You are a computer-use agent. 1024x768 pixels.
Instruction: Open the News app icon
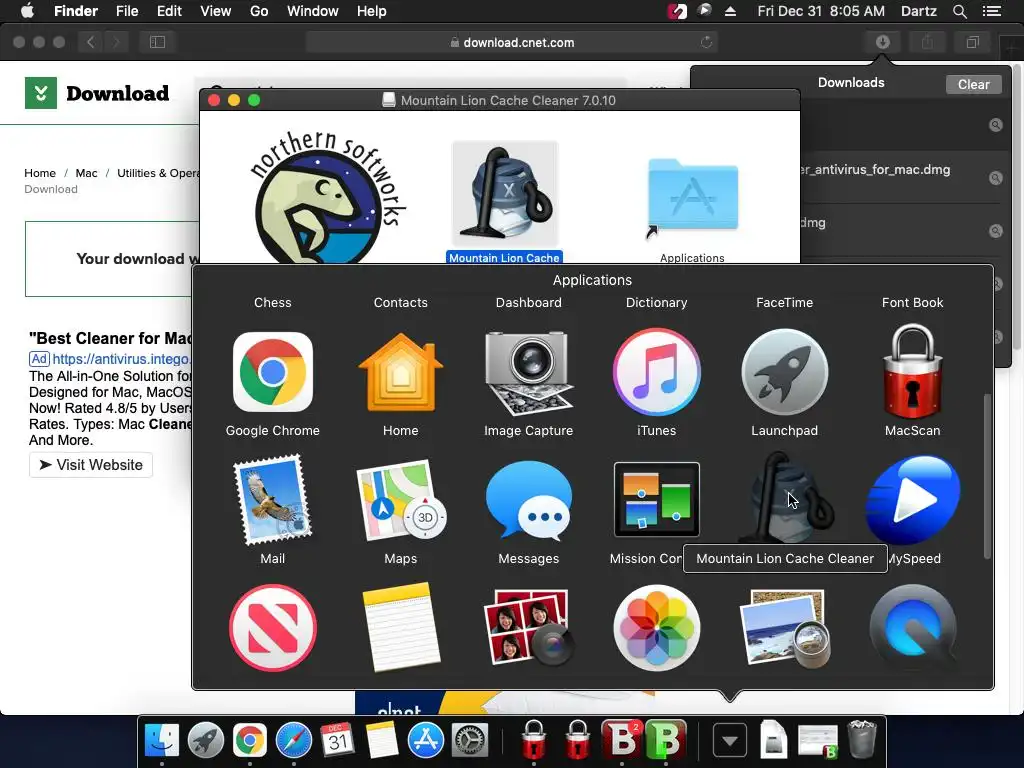click(x=272, y=628)
